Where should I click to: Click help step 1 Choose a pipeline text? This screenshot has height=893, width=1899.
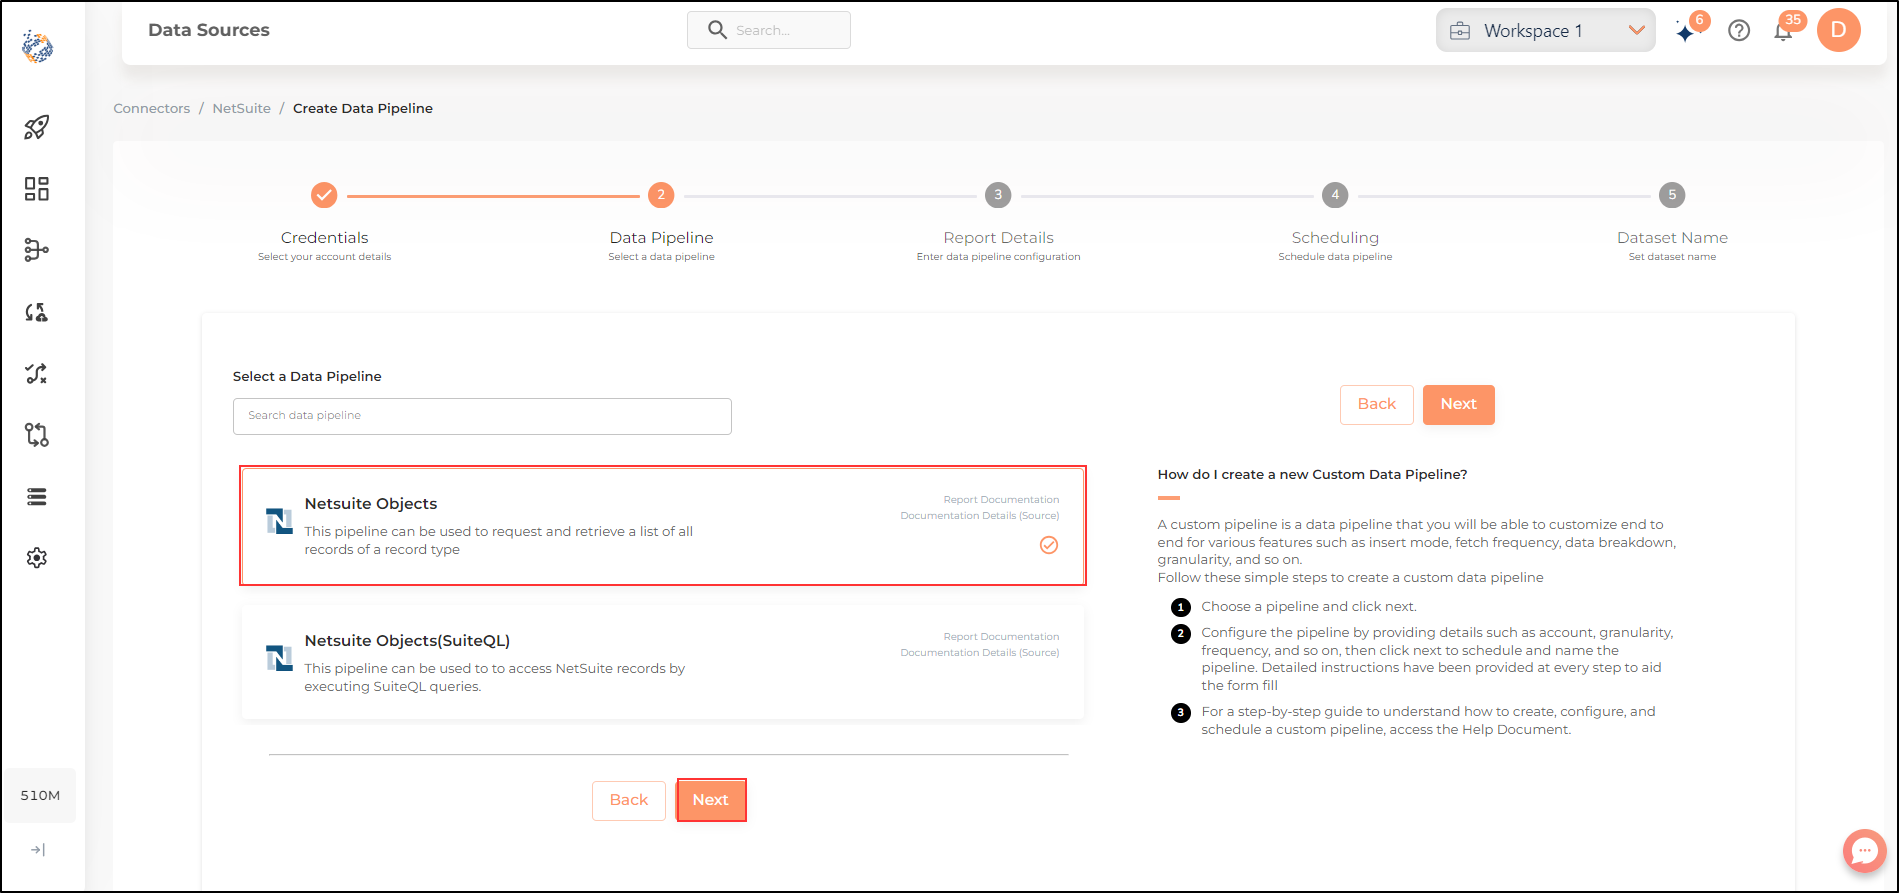point(1309,607)
